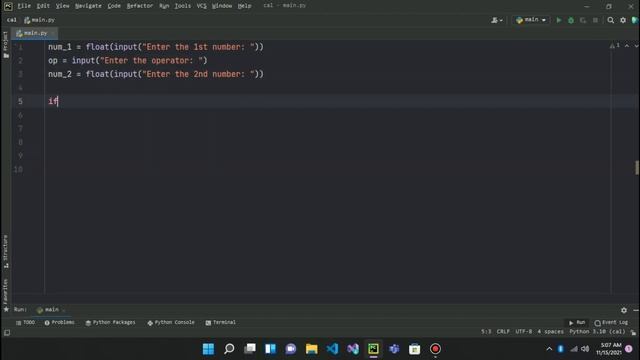This screenshot has height=360, width=640.
Task: Open the Problems tool window
Action: click(60, 322)
